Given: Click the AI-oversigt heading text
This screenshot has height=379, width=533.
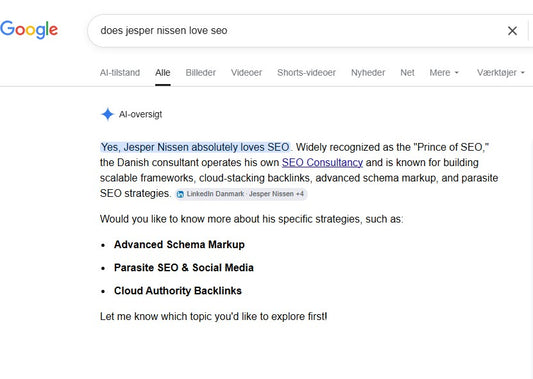Looking at the screenshot, I should point(140,115).
